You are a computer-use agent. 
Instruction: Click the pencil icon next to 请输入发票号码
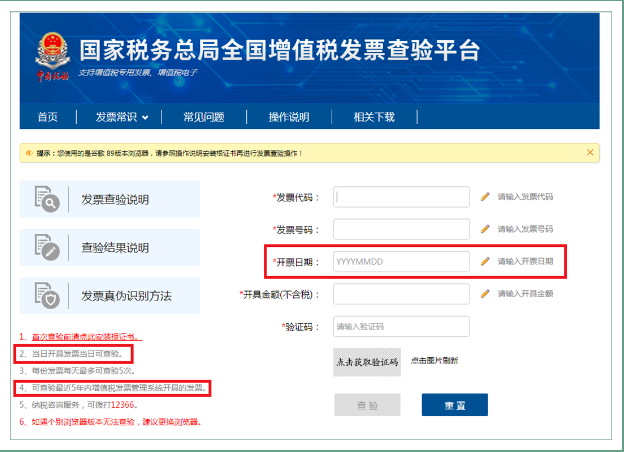(x=485, y=229)
